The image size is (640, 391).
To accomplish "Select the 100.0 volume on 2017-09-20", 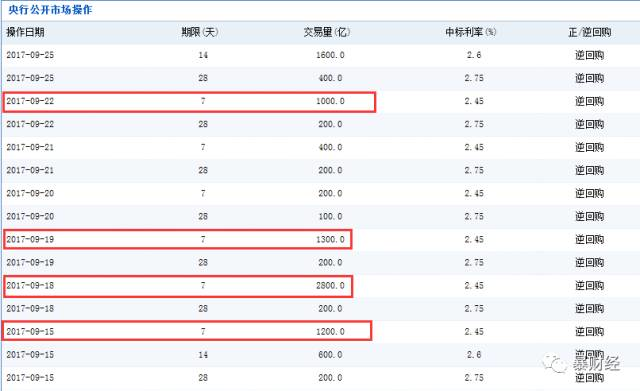I will pyautogui.click(x=330, y=216).
